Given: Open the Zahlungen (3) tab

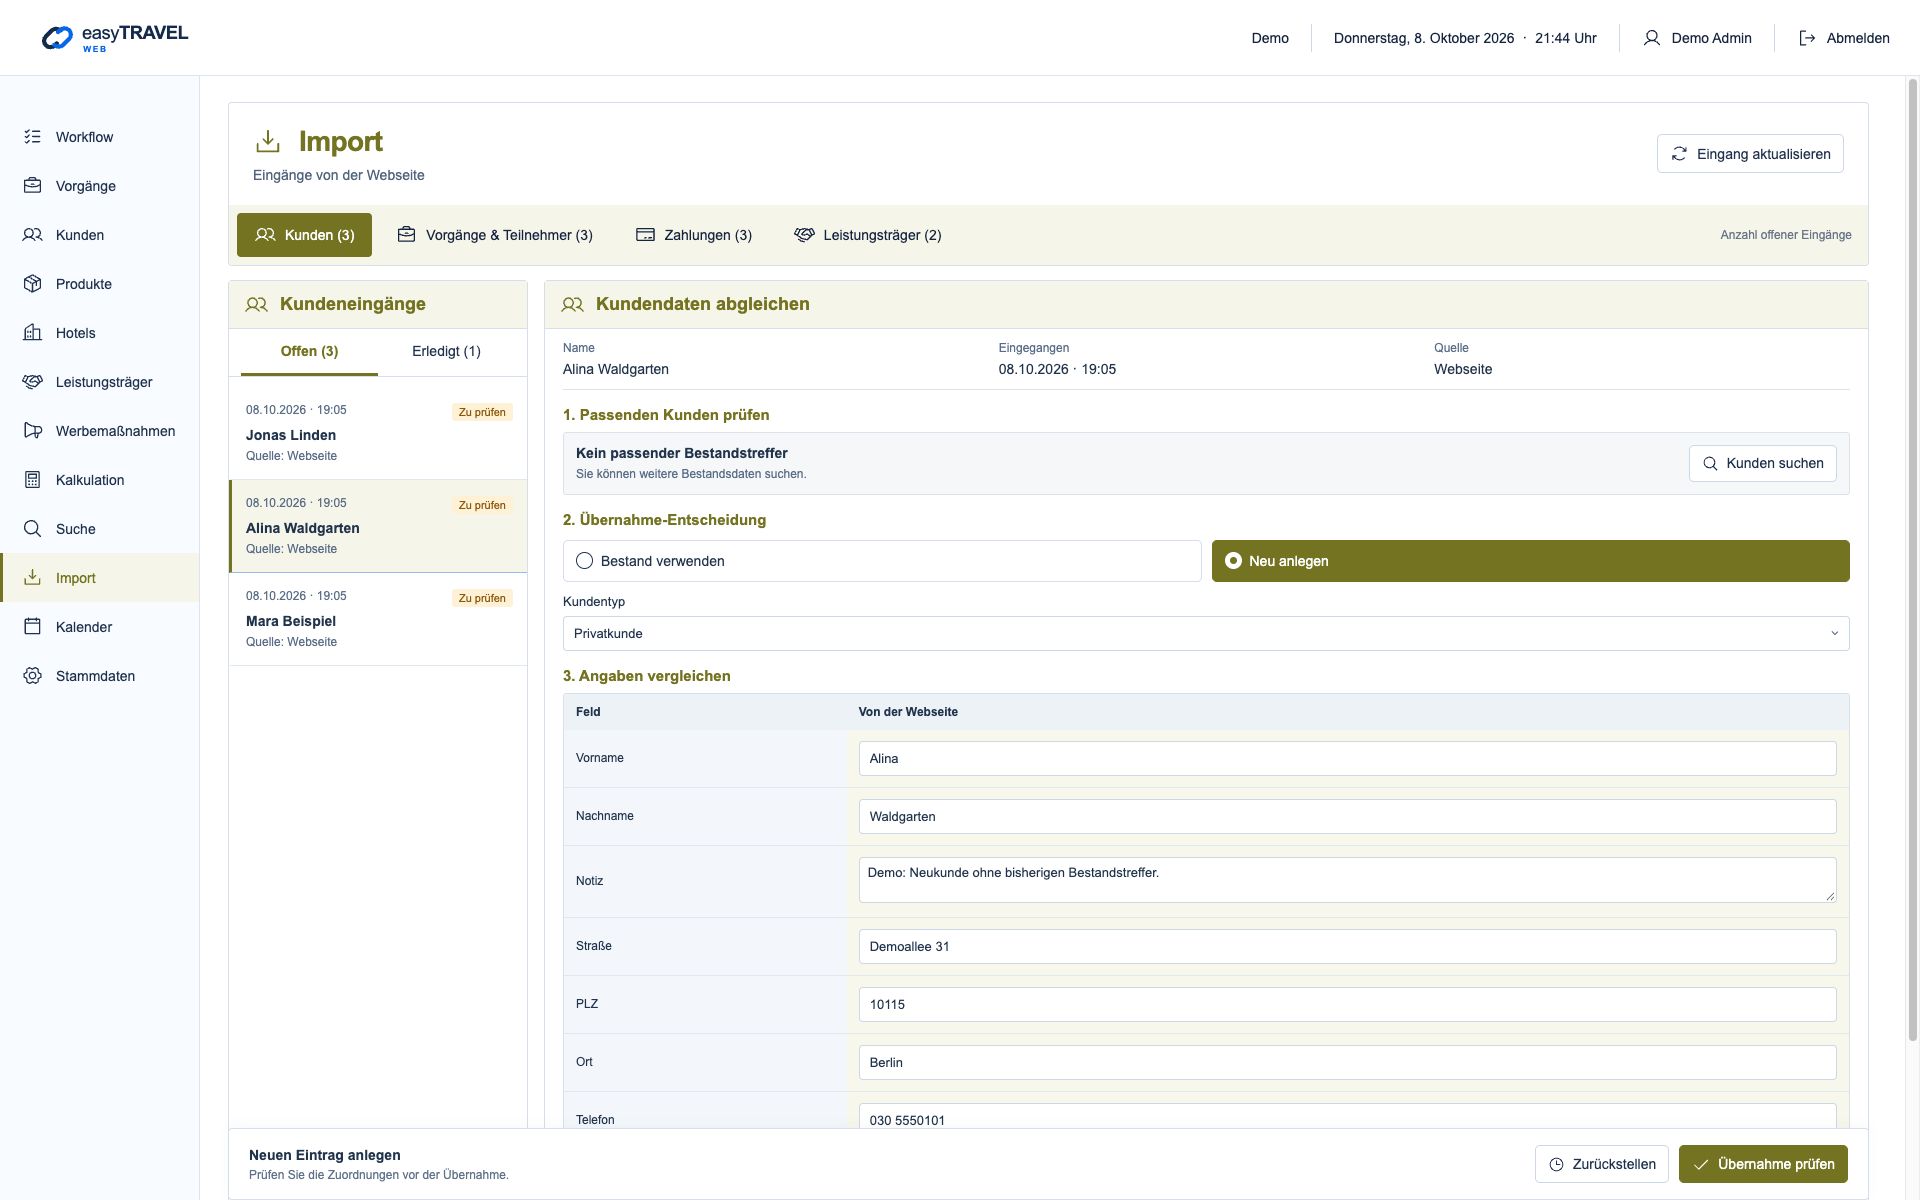Looking at the screenshot, I should click(x=694, y=235).
